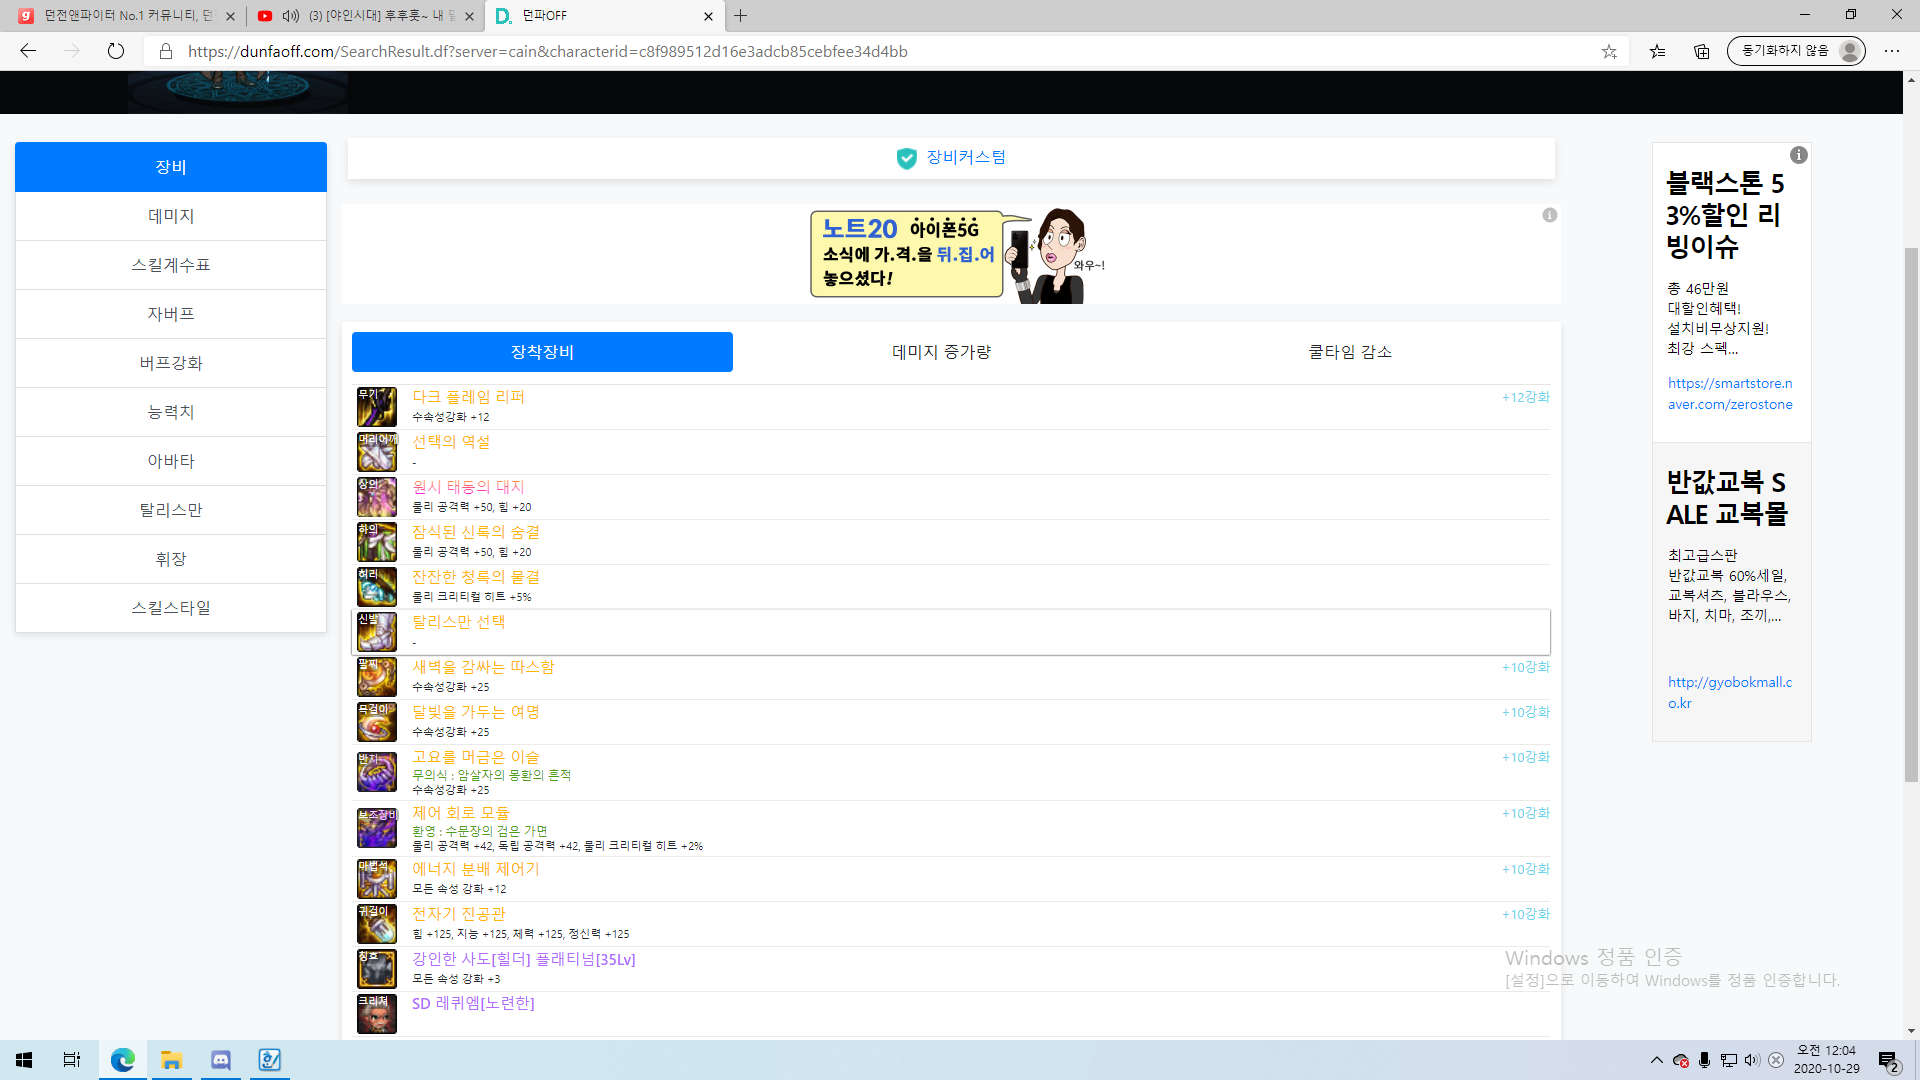Click the 탈리스만 선택 shoes icon

(377, 632)
